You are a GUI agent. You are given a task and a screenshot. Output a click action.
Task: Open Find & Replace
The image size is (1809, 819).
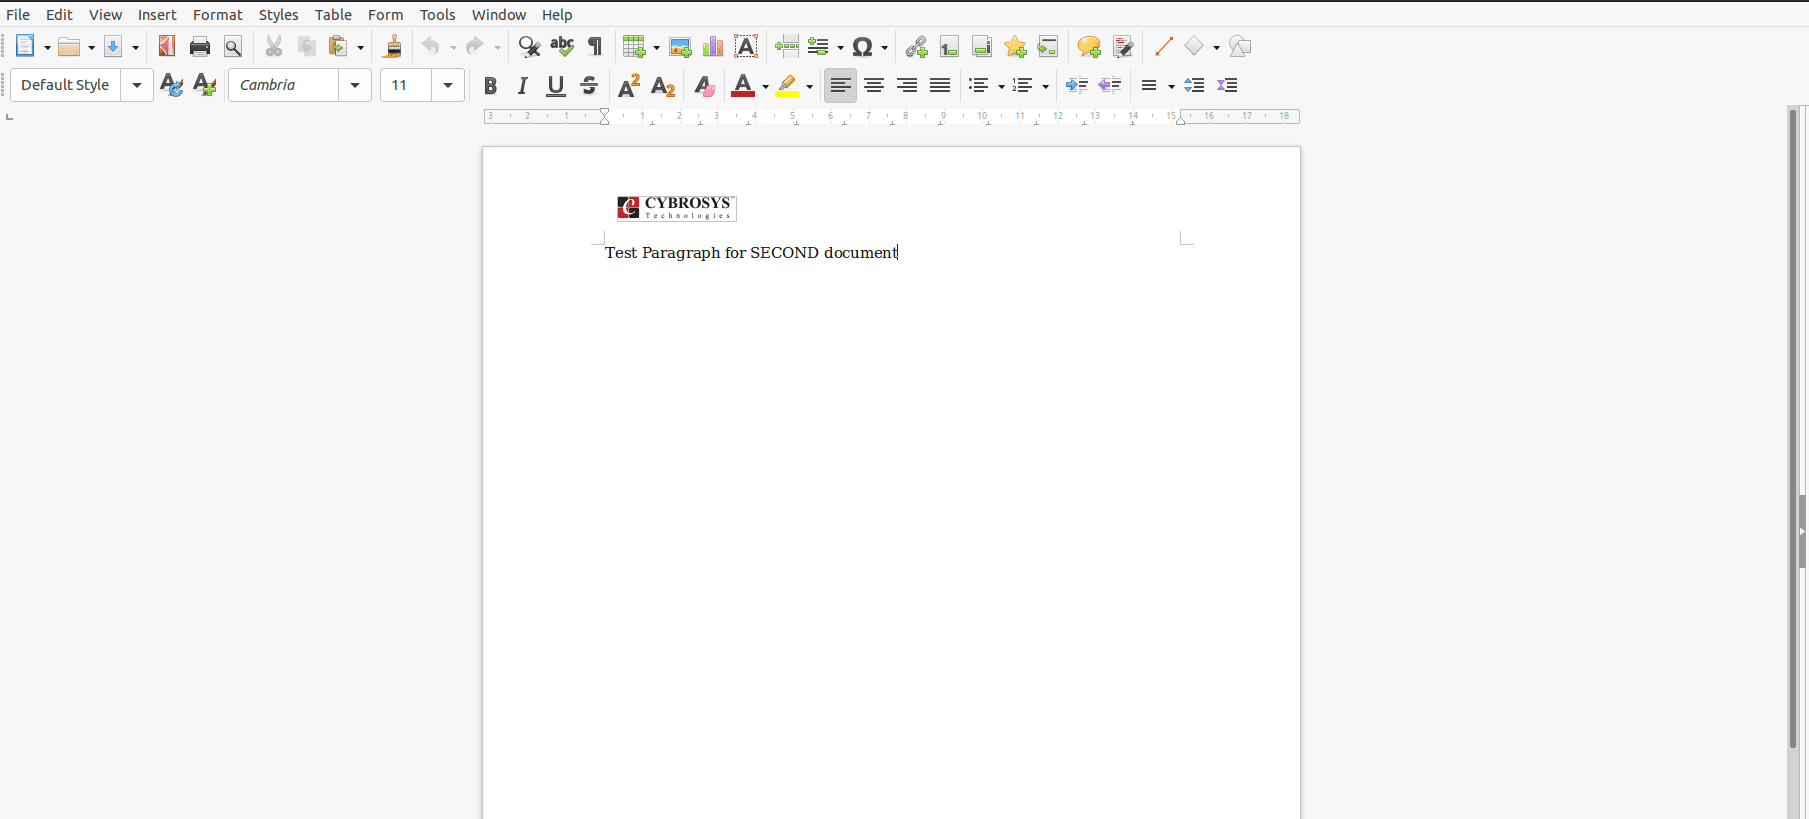coord(529,46)
